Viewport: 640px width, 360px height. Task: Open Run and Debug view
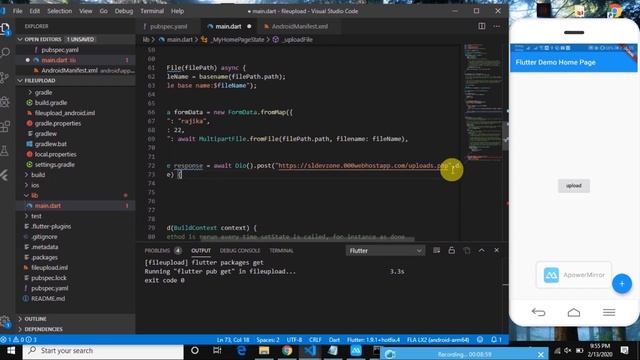coord(5,102)
